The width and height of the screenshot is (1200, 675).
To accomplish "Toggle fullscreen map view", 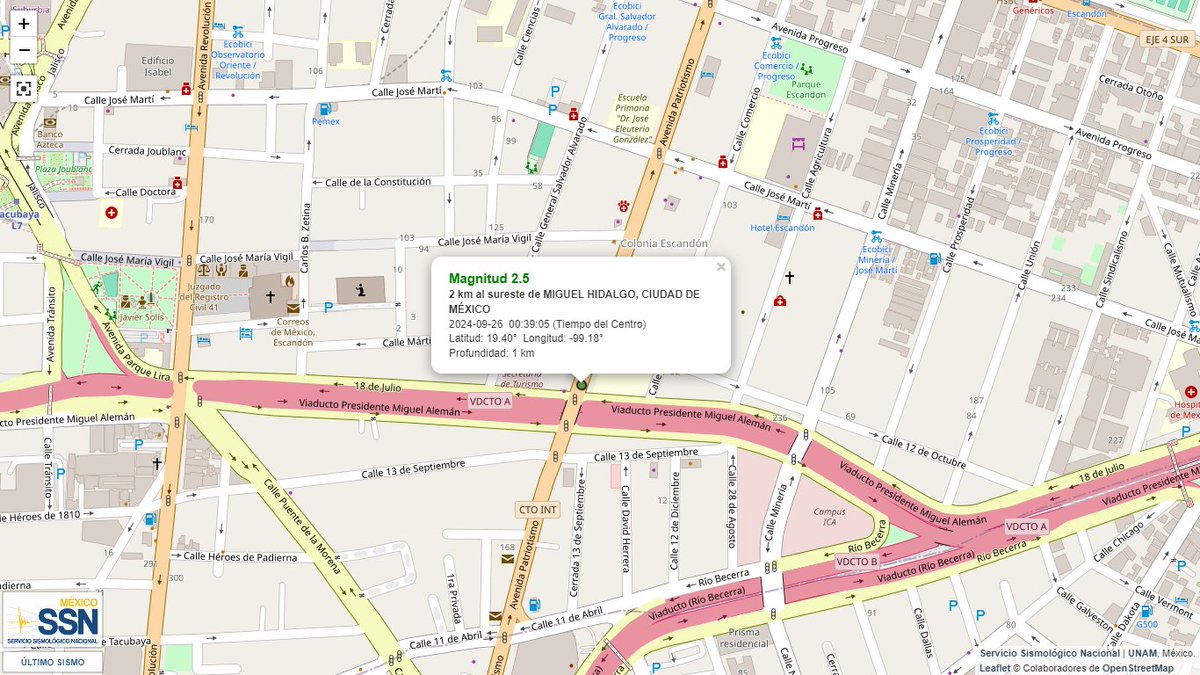I will pos(23,88).
